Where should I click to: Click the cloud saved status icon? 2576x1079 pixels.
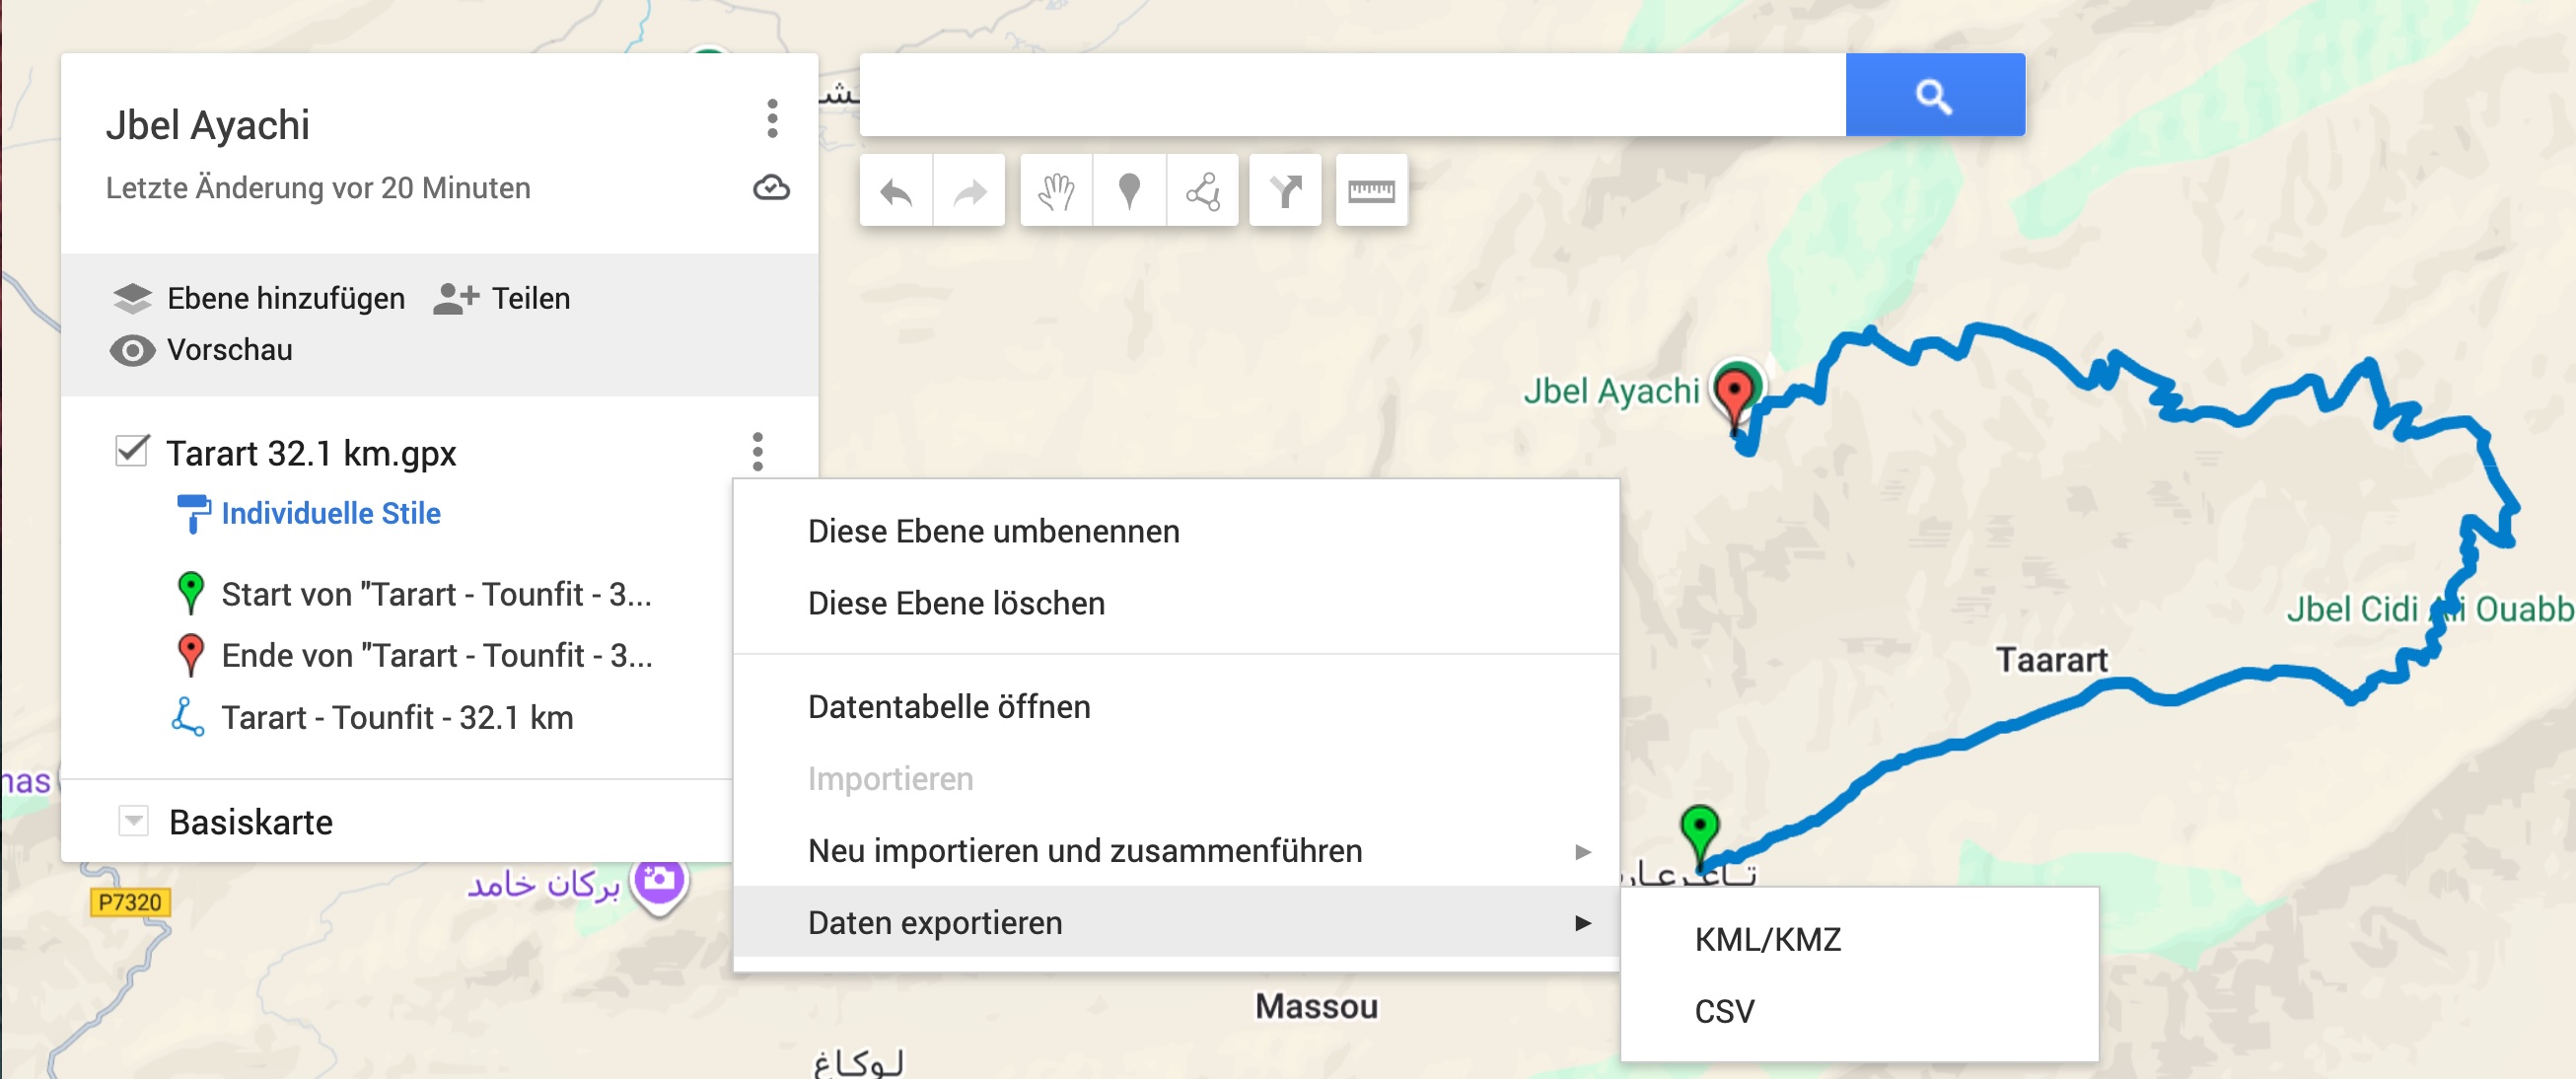(771, 188)
